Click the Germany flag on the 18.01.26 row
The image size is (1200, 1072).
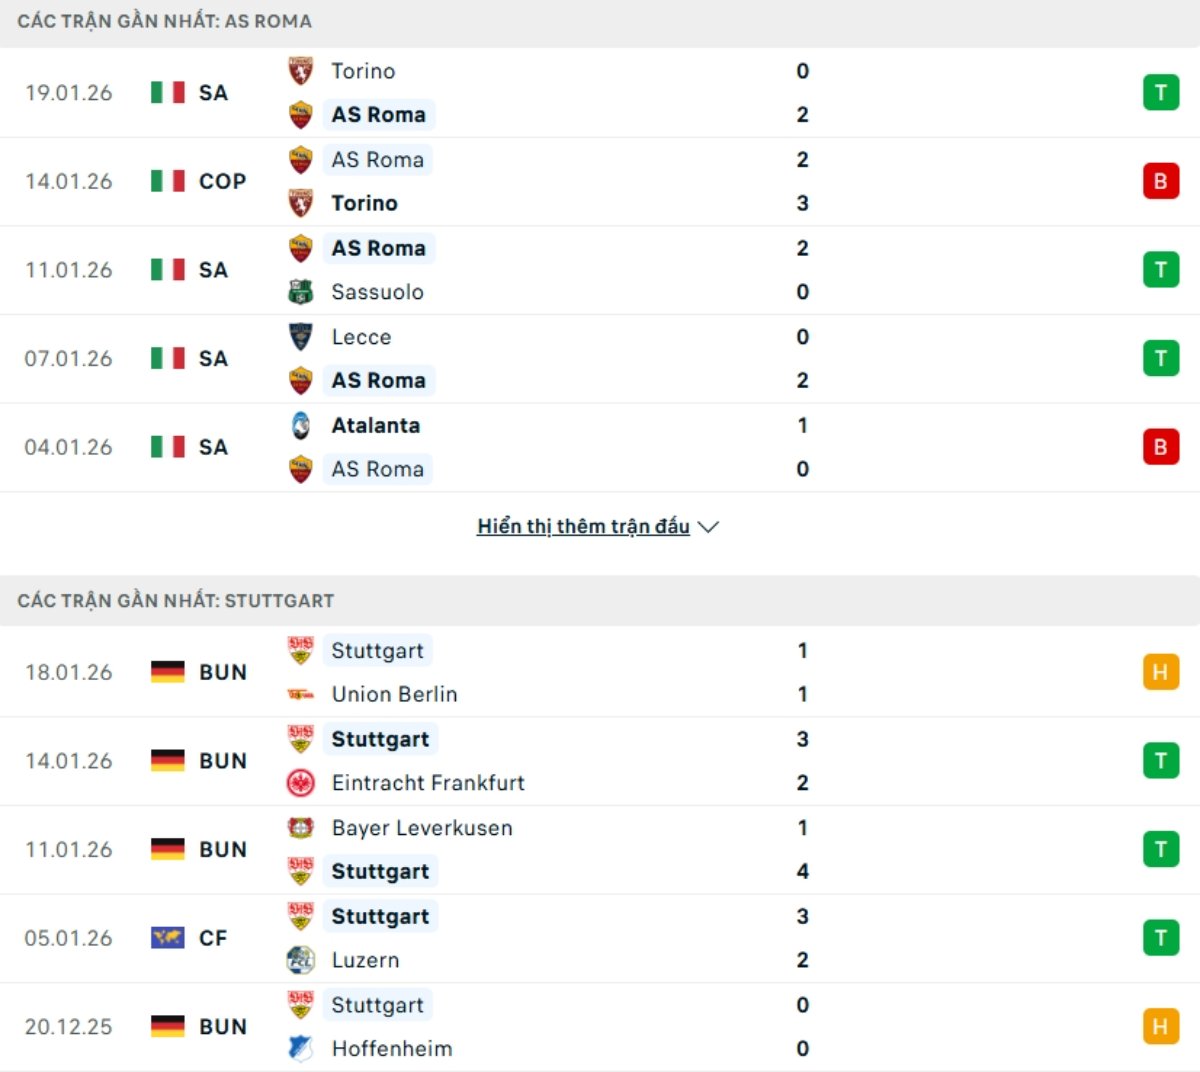point(166,672)
